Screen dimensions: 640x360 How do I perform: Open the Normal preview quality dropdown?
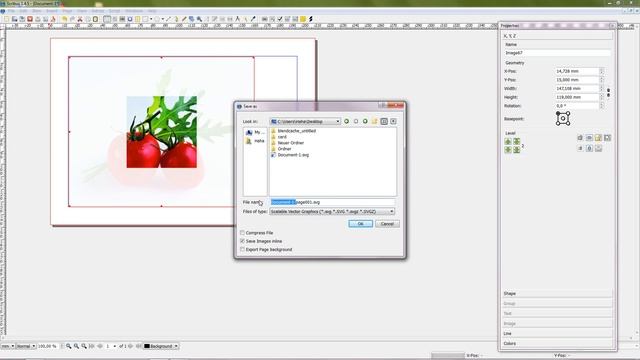tap(25, 346)
